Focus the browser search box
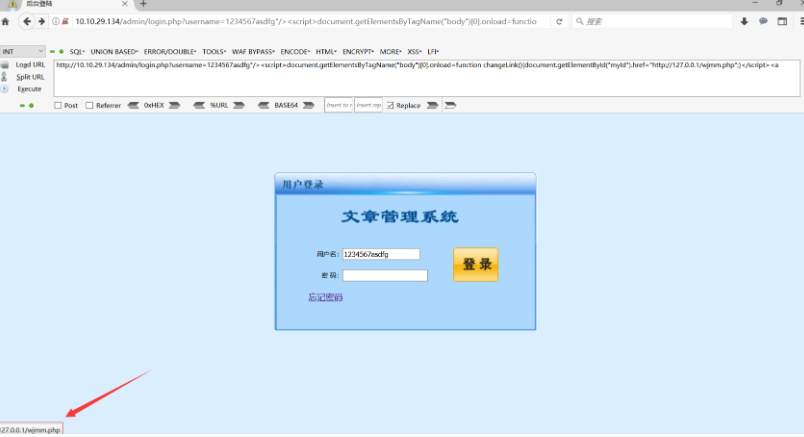Screen dimensions: 804x437 [x=651, y=22]
